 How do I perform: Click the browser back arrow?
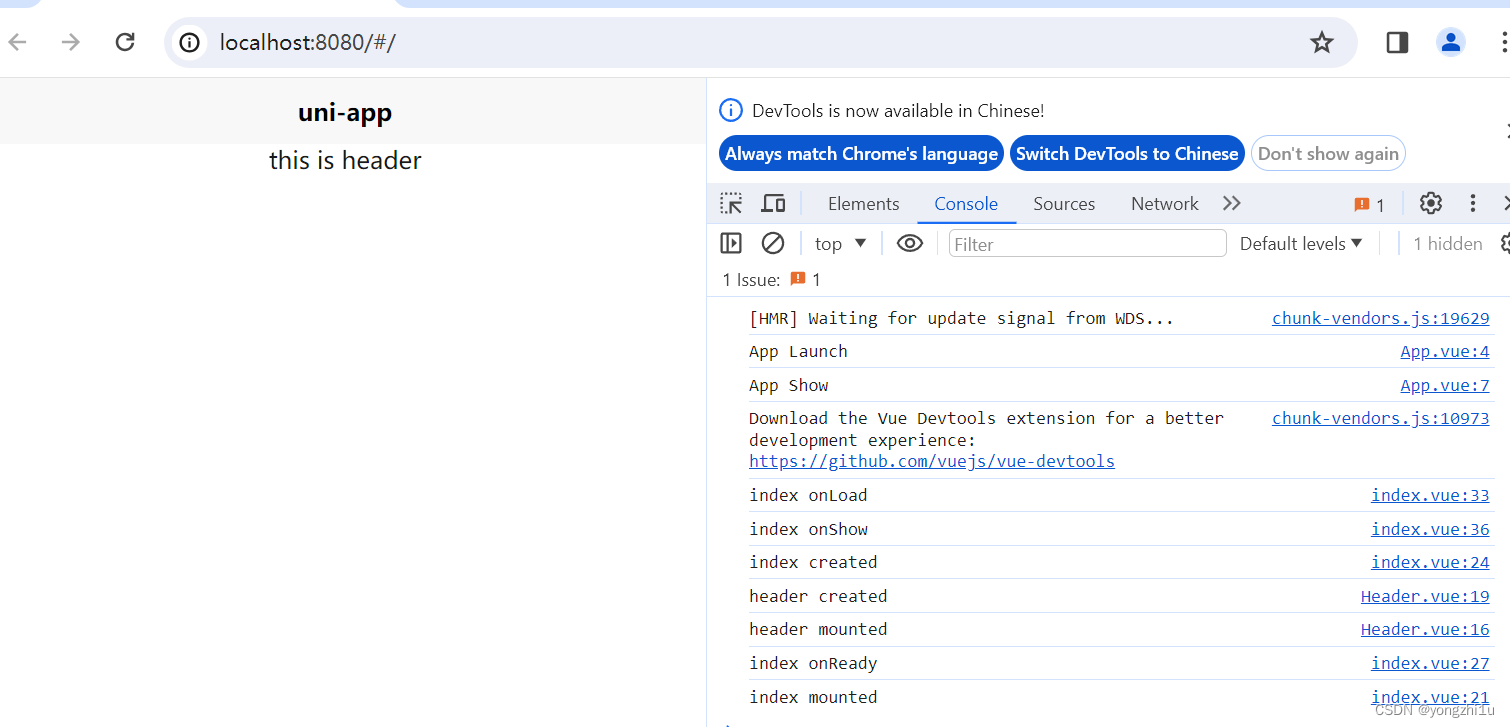pos(17,42)
